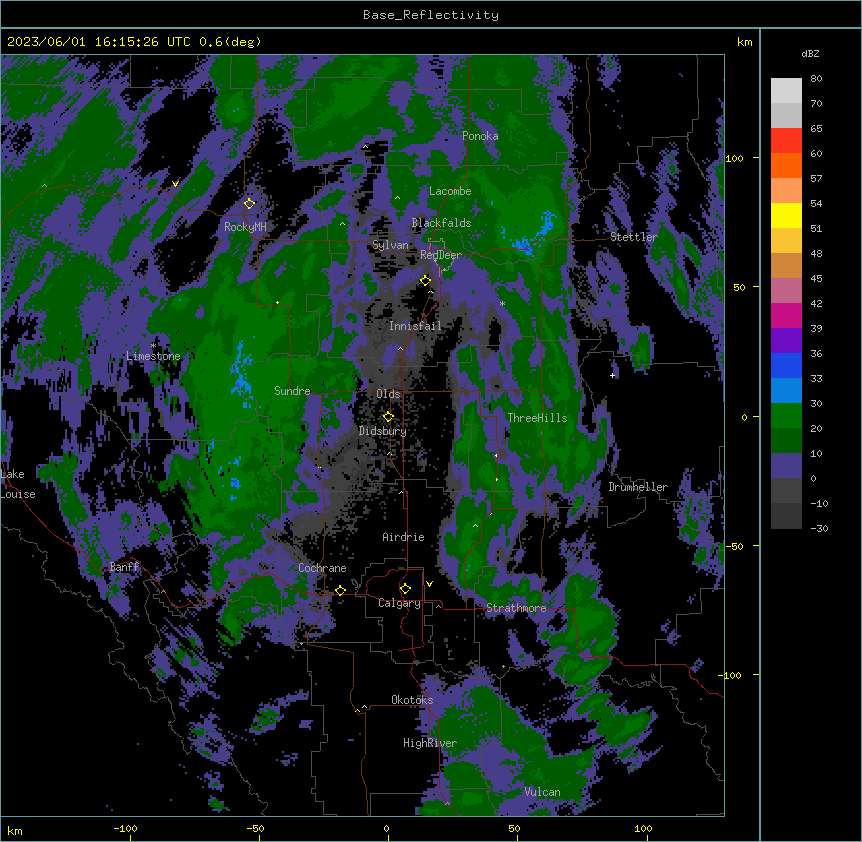Click the Banff label
The image size is (862, 842).
pyautogui.click(x=125, y=567)
